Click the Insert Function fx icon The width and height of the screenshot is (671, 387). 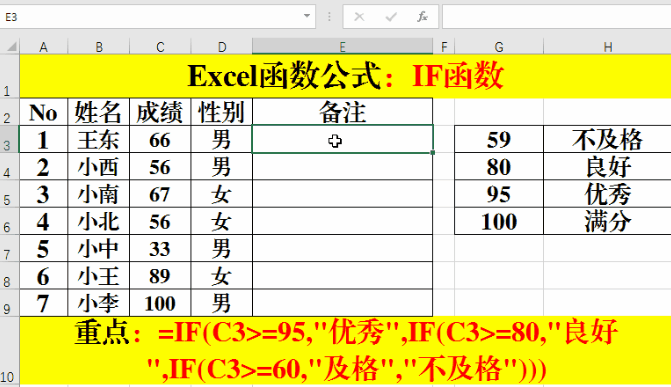[x=422, y=17]
